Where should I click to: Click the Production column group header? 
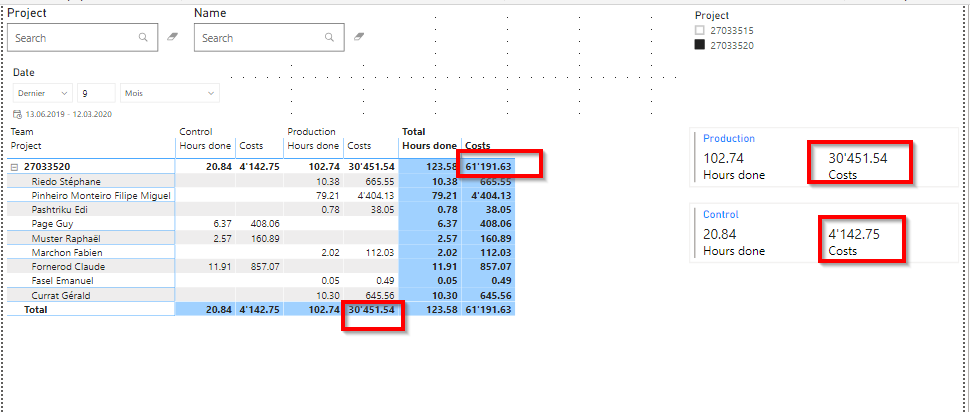312,132
